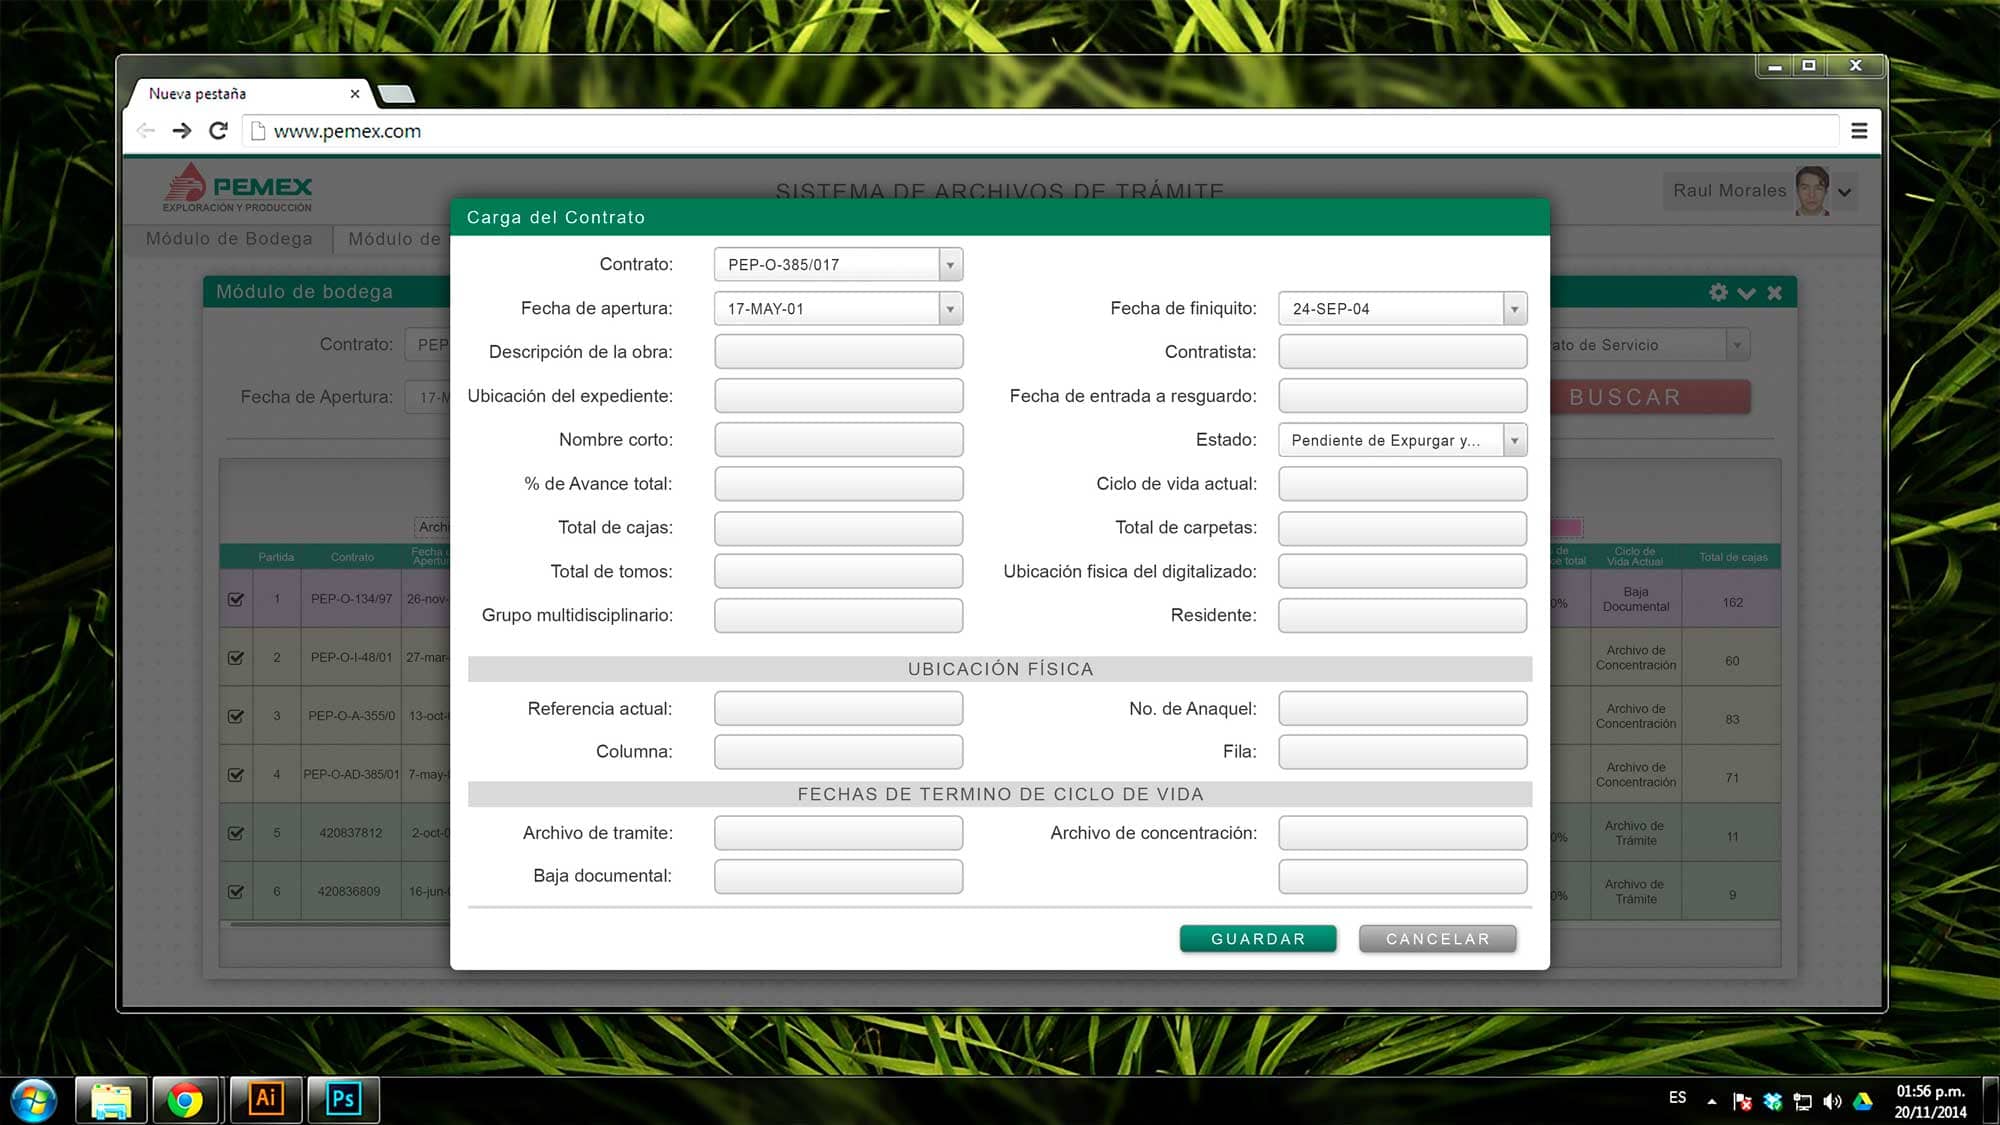Select the Módulo de Bodega menu tab
The image size is (2000, 1125).
pyautogui.click(x=229, y=239)
